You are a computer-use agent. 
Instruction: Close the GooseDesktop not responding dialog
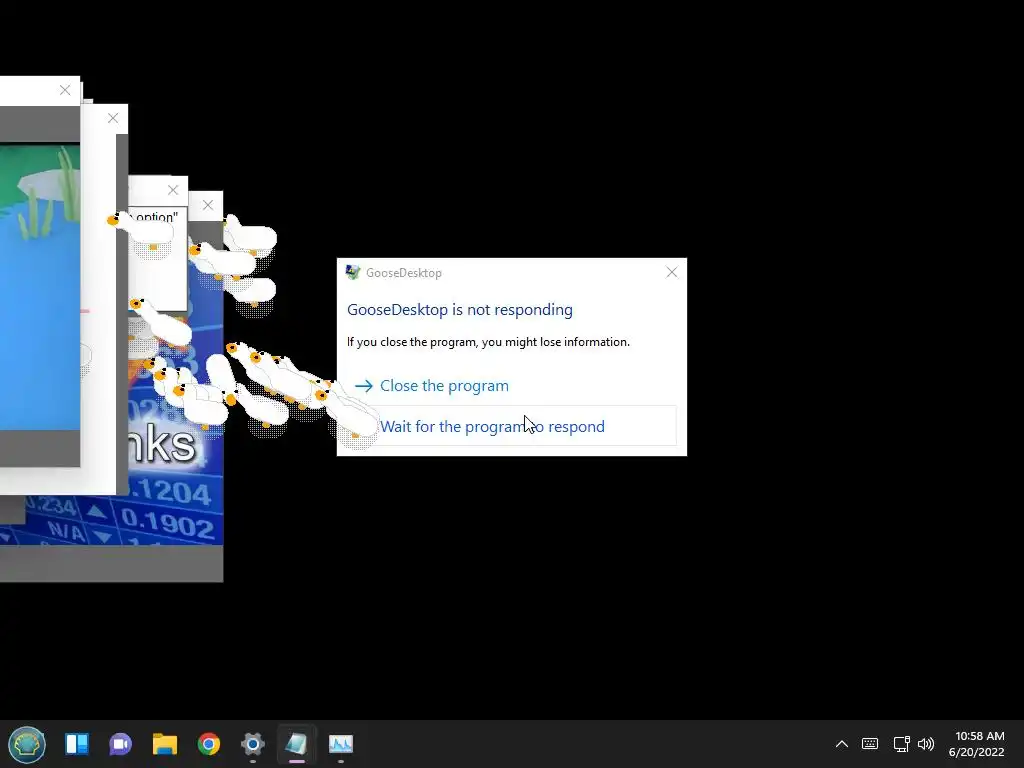point(671,272)
